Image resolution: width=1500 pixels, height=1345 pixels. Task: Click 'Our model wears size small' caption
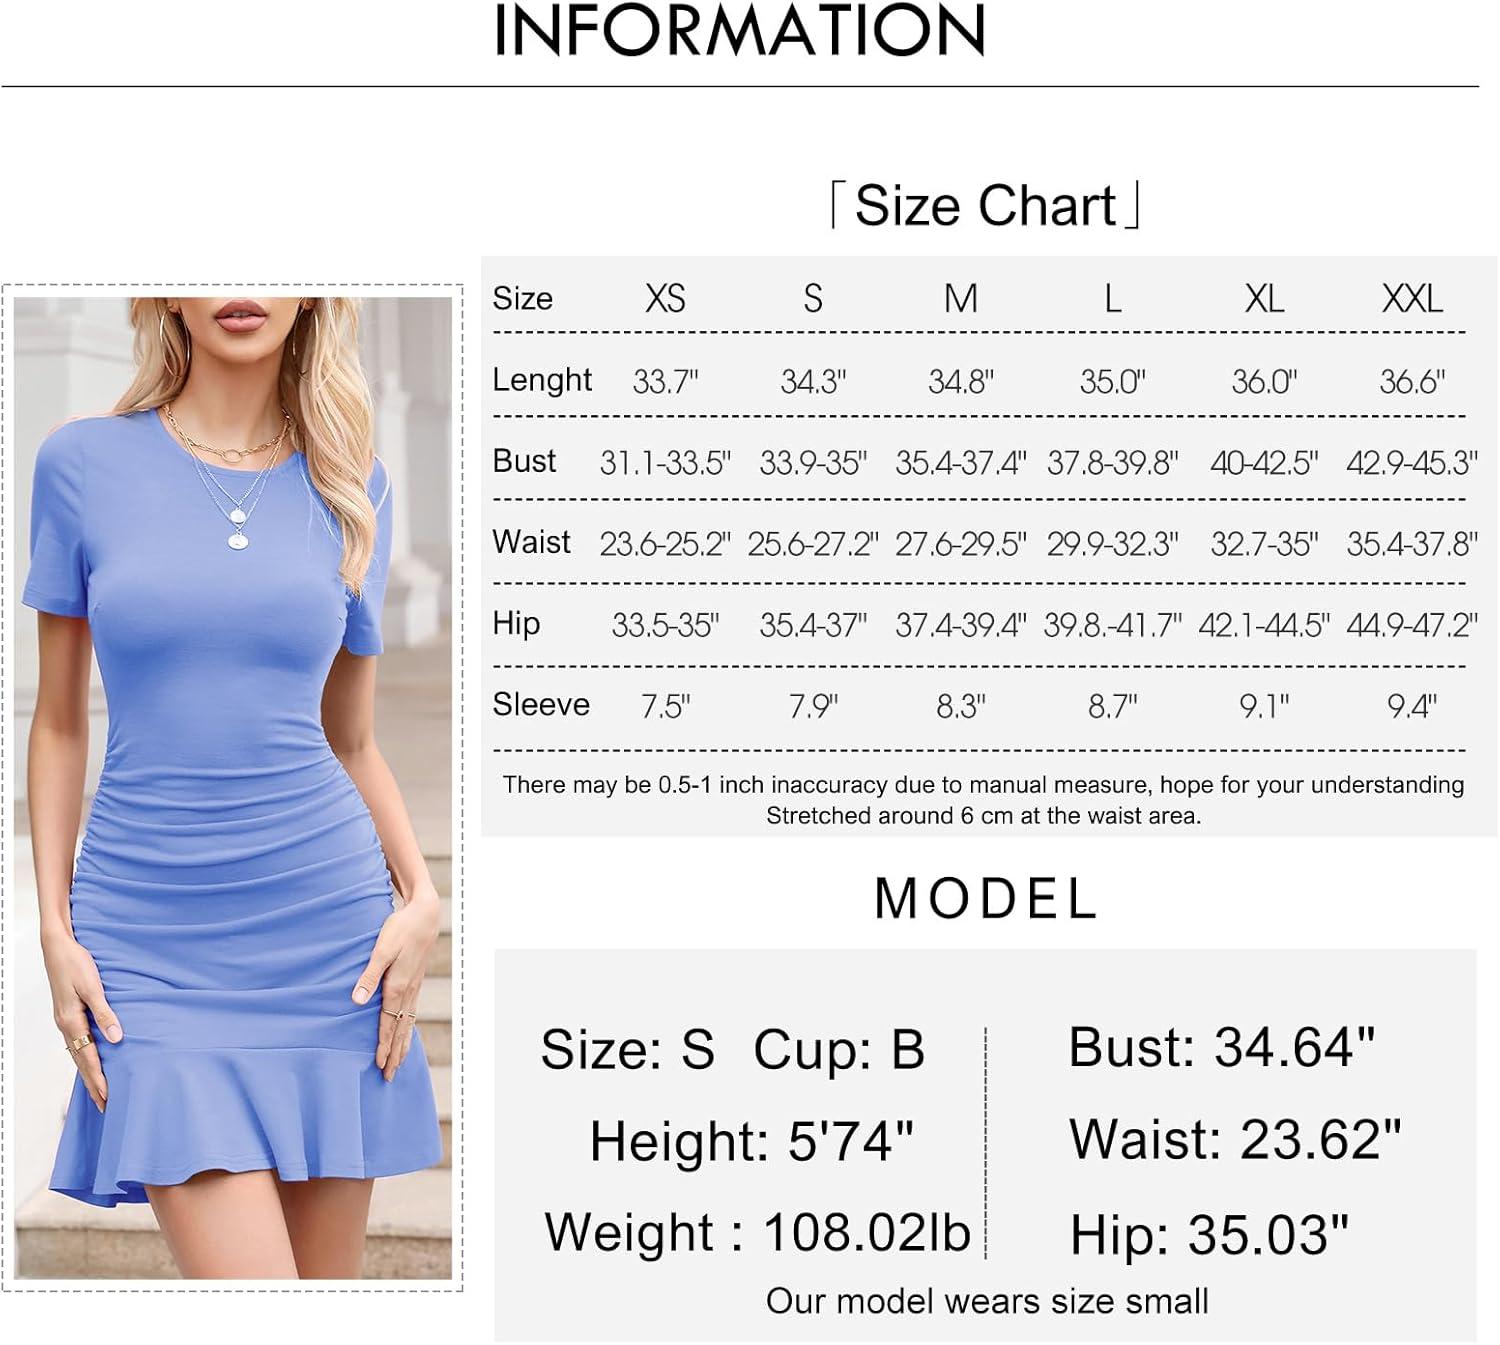click(x=987, y=1301)
